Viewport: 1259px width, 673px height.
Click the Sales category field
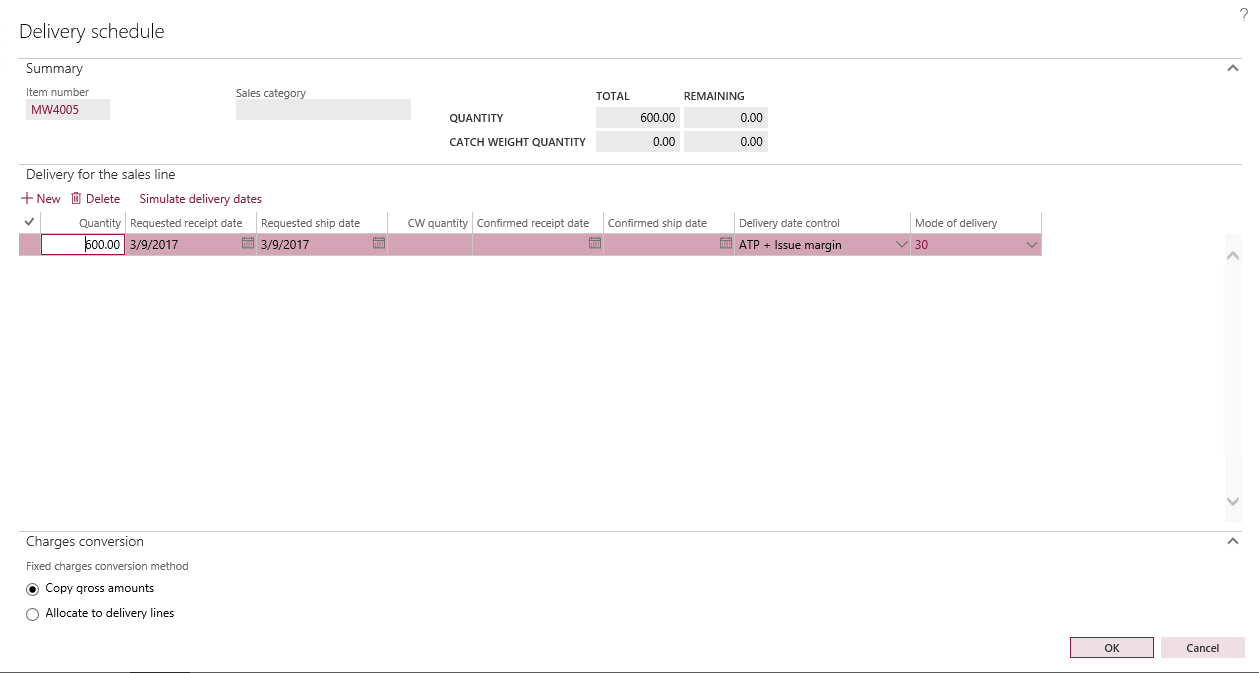coord(323,109)
